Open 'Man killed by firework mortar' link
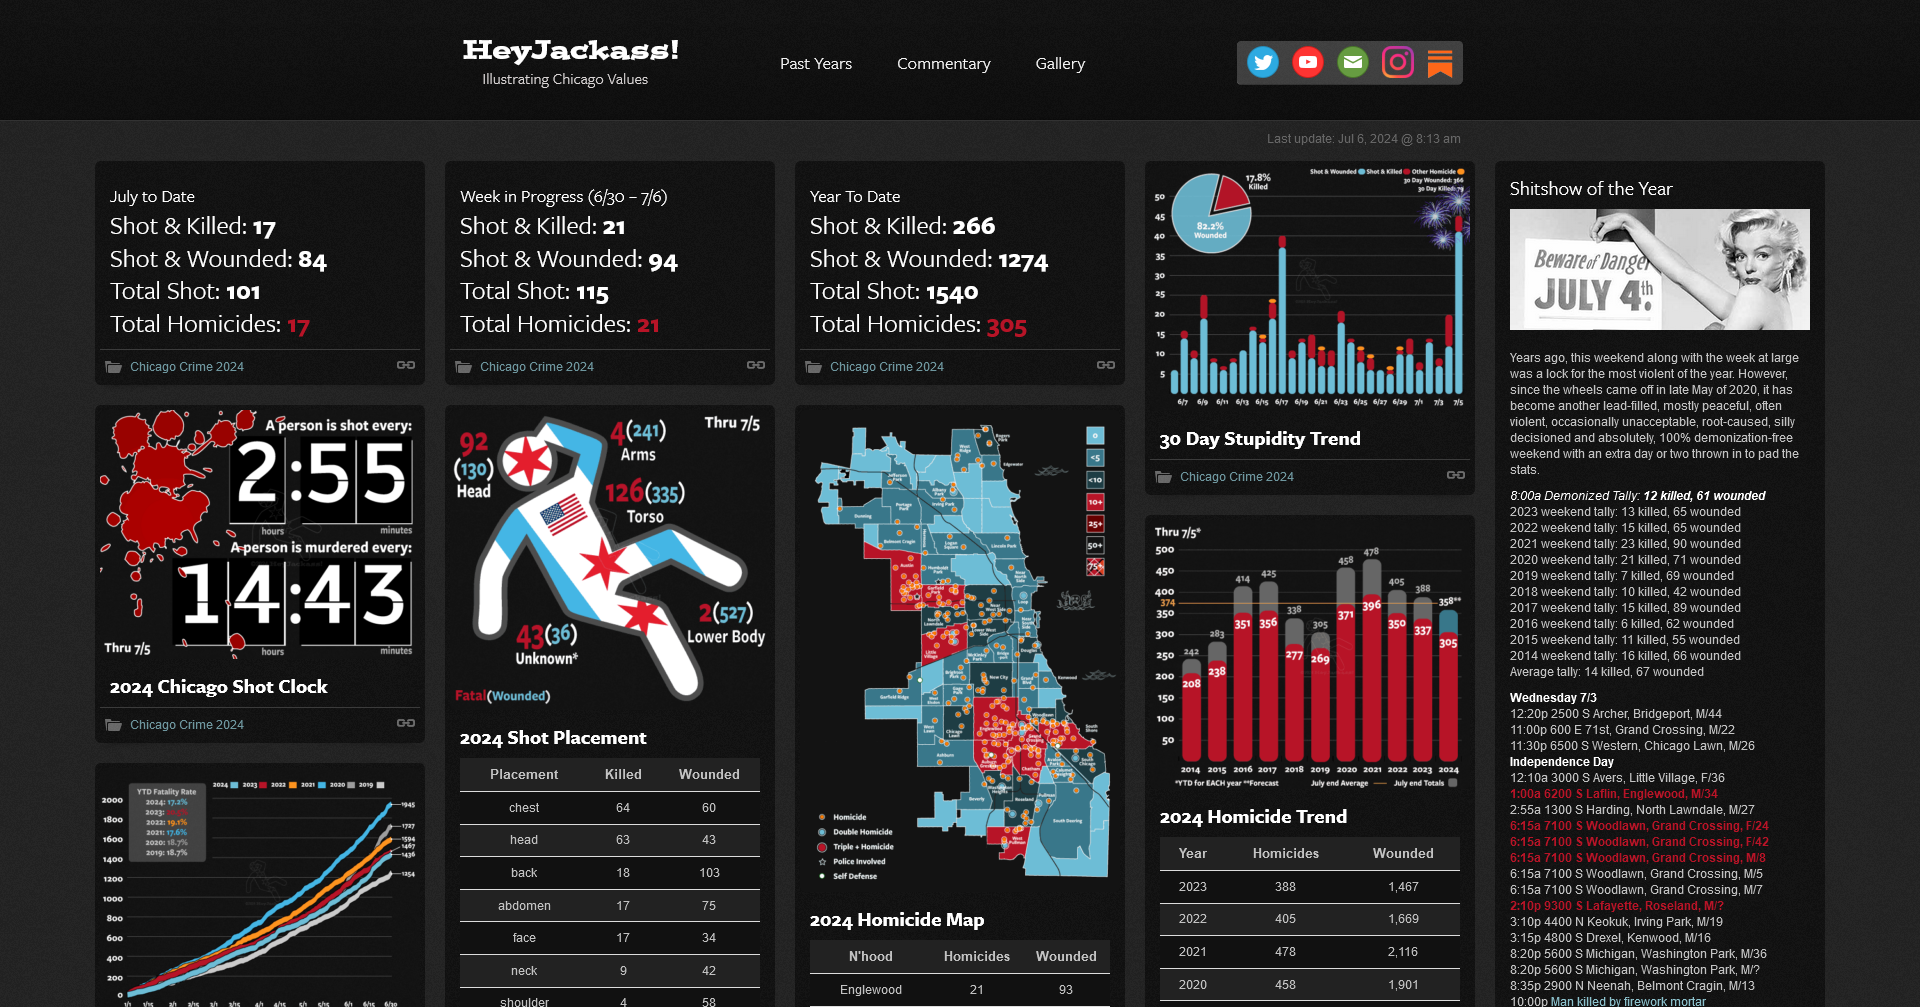 [x=1628, y=1001]
